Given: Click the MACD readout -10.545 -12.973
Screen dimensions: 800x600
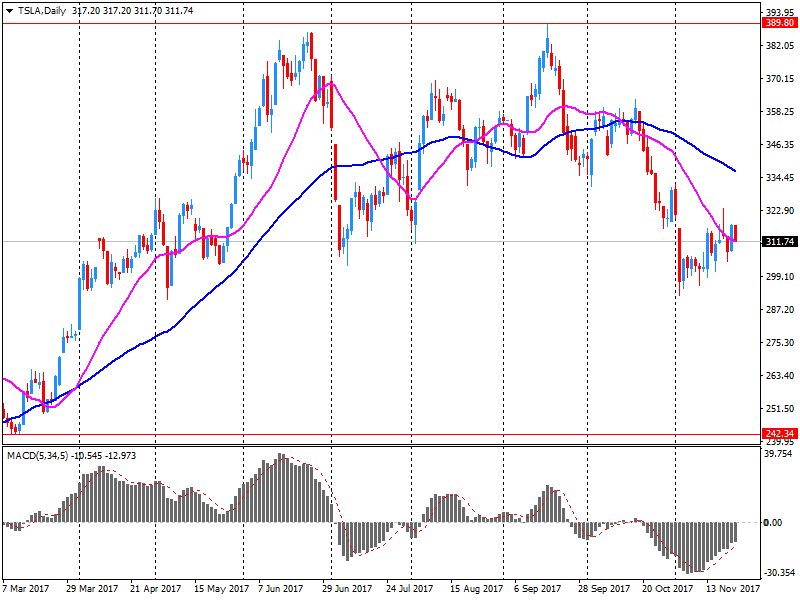Looking at the screenshot, I should 104,456.
